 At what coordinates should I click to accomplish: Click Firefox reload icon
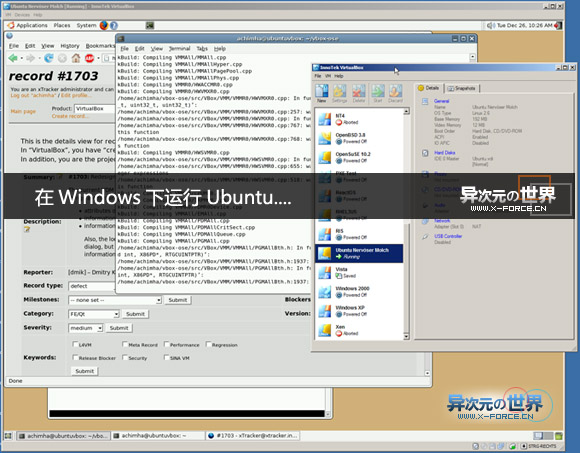coord(48,58)
